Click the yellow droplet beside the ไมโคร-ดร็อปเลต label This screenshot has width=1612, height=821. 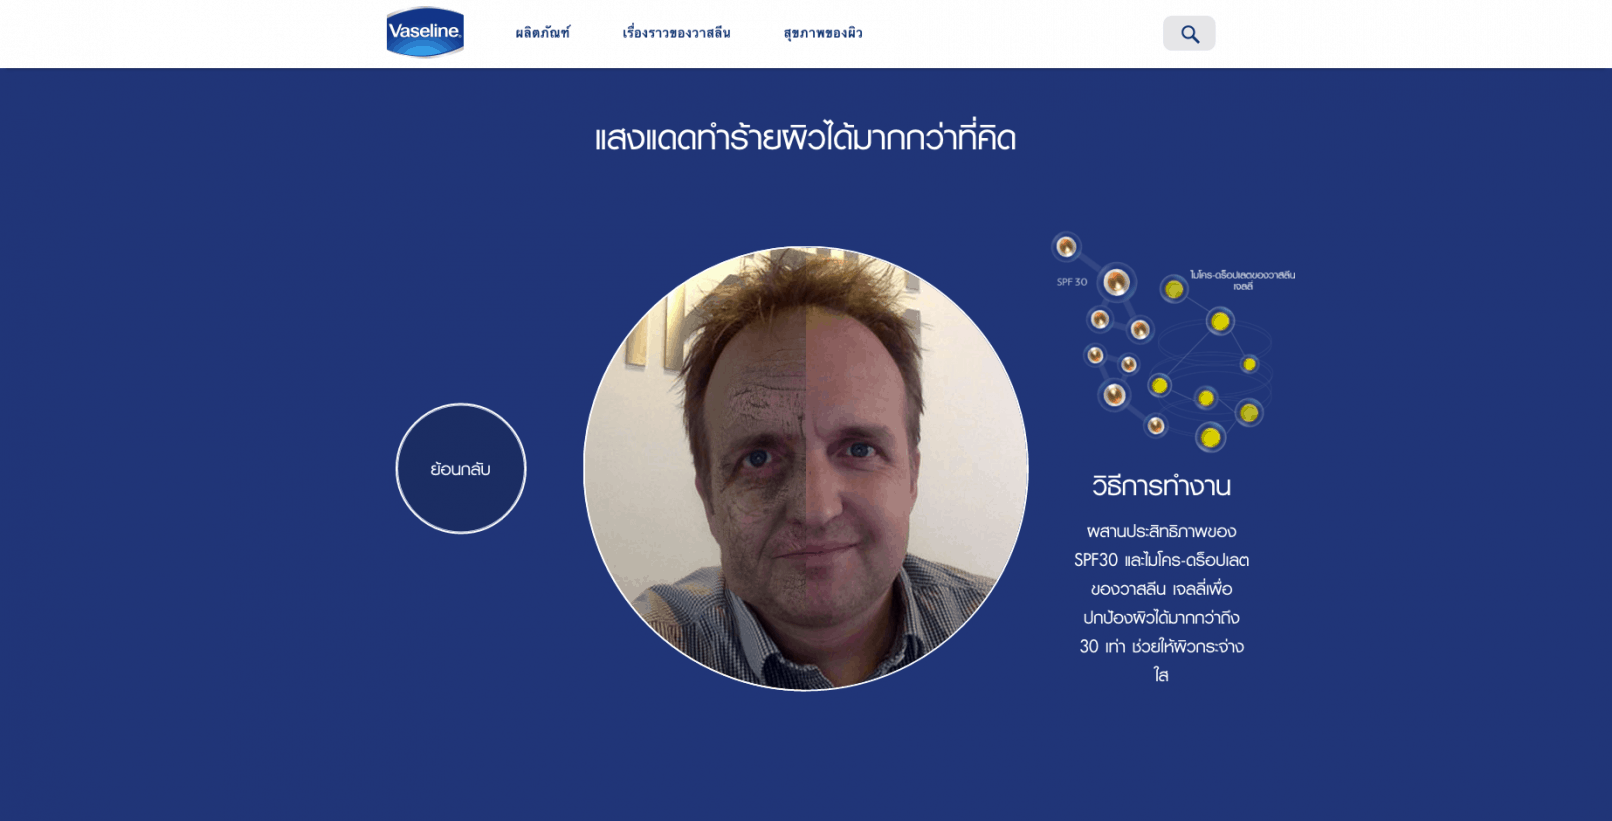(1174, 289)
